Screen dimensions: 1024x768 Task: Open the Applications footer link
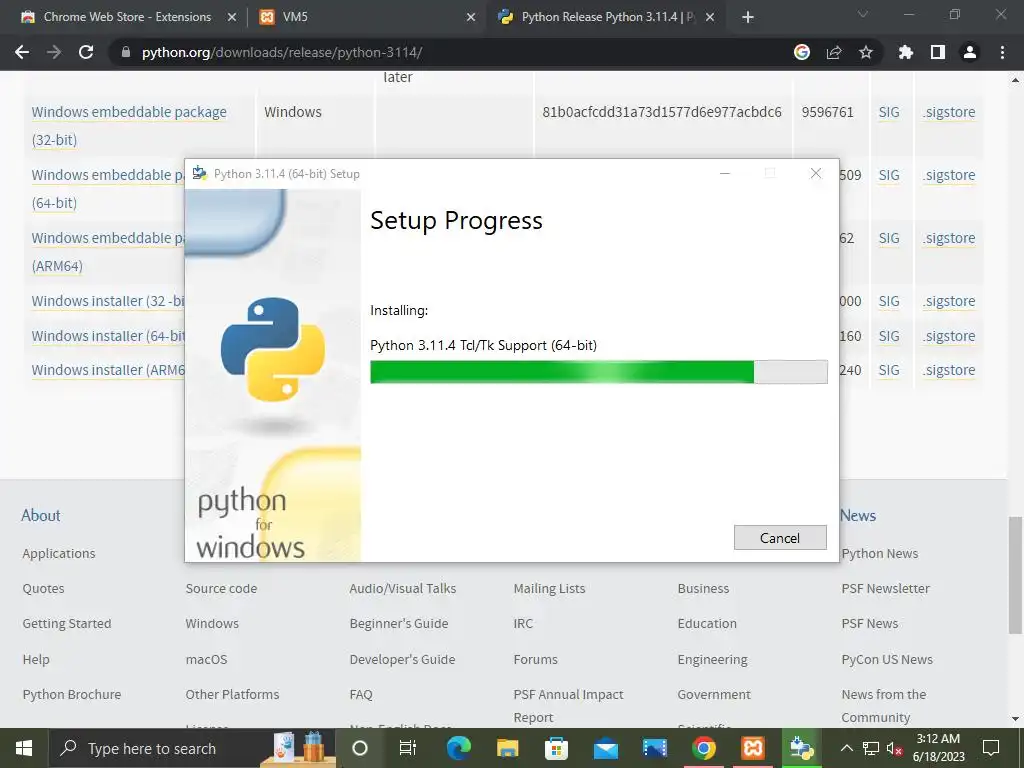click(59, 553)
